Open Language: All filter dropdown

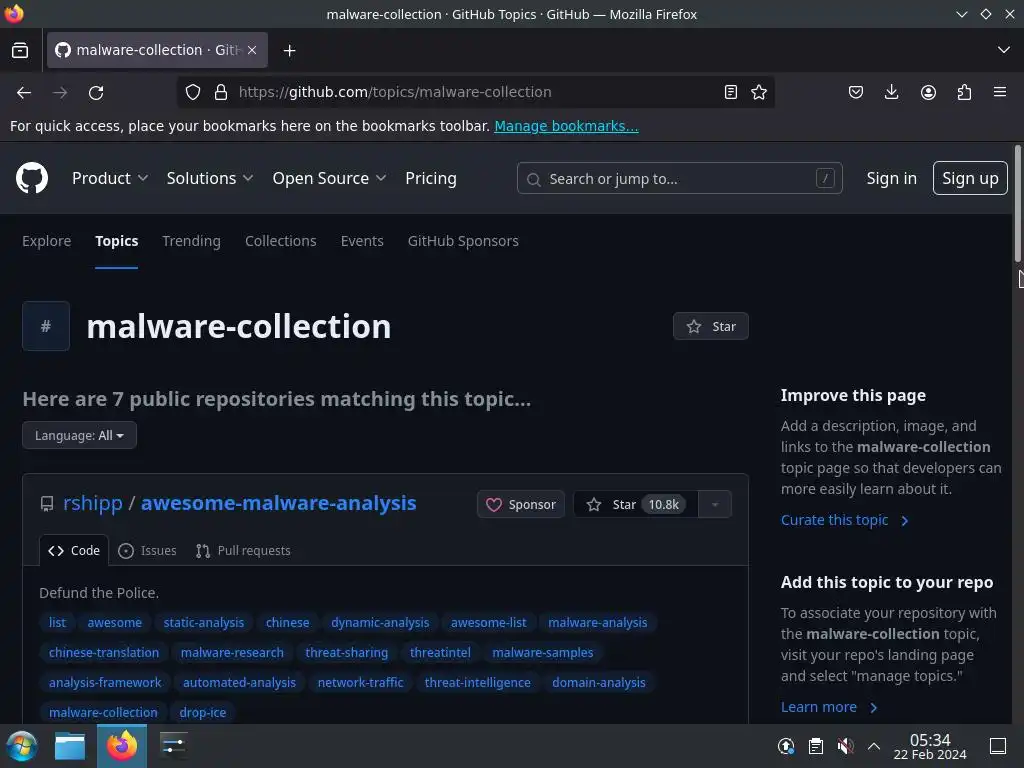[79, 435]
